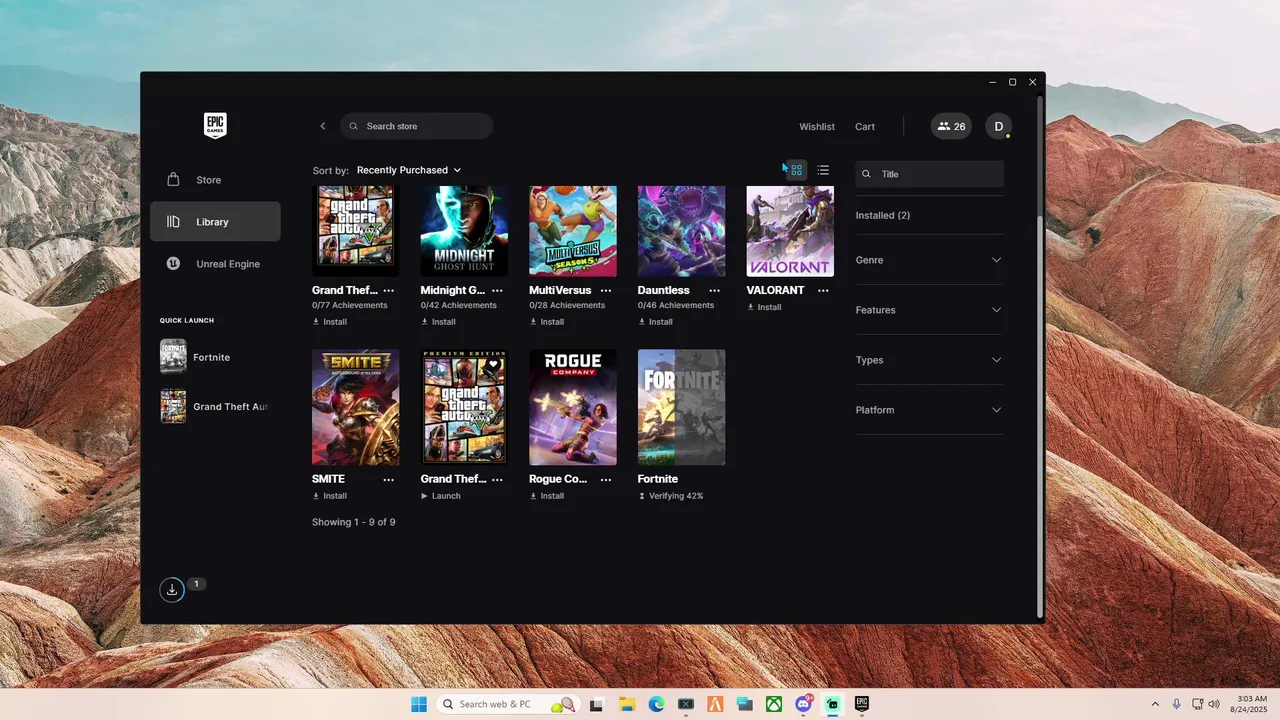This screenshot has width=1280, height=720.
Task: Open three-dot menu for SMITE
Action: point(389,480)
